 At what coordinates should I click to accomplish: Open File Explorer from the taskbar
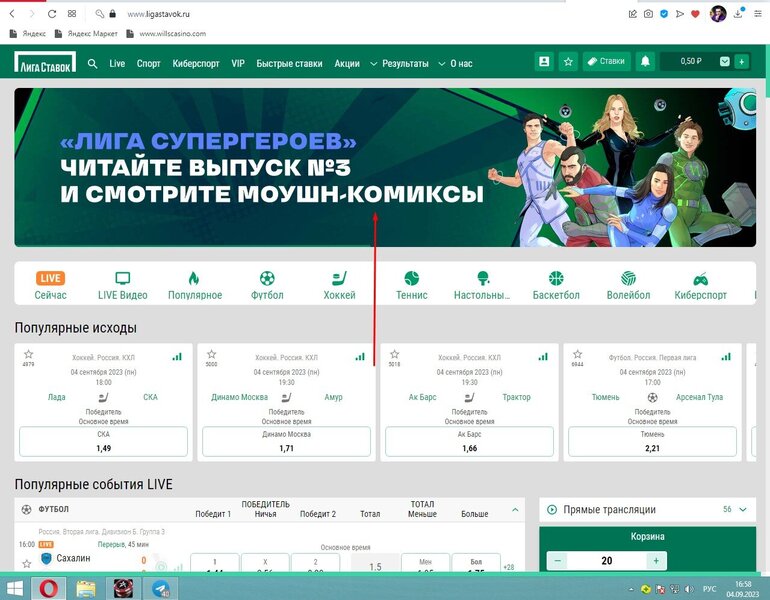(85, 588)
